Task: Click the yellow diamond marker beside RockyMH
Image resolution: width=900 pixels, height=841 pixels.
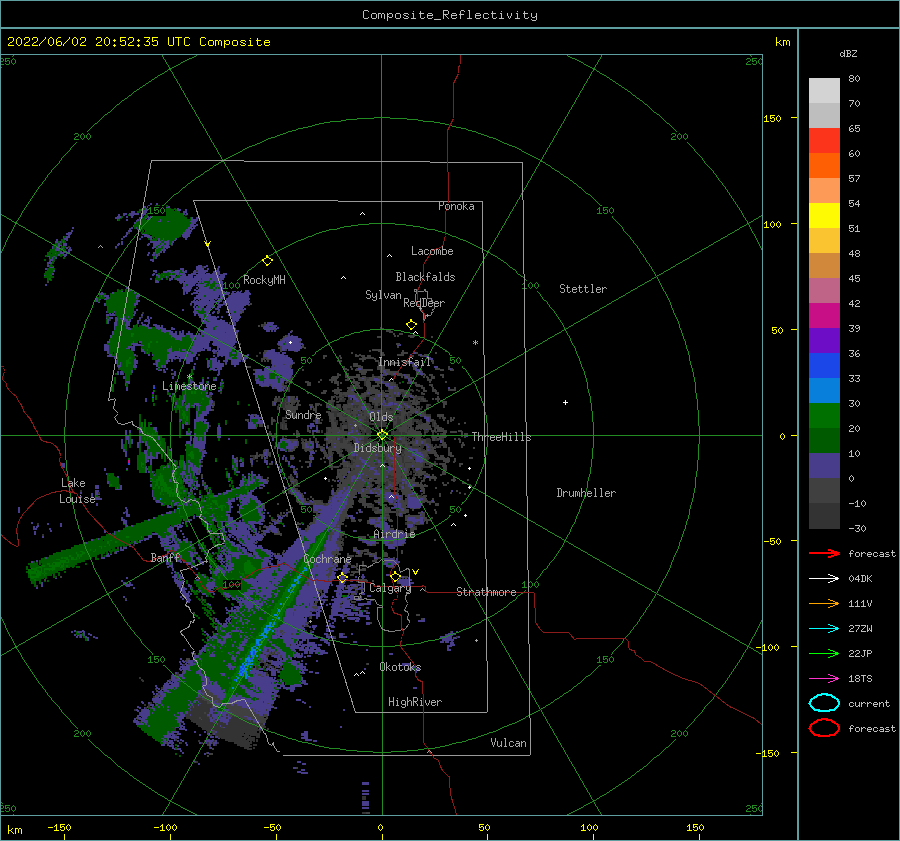Action: [x=267, y=261]
